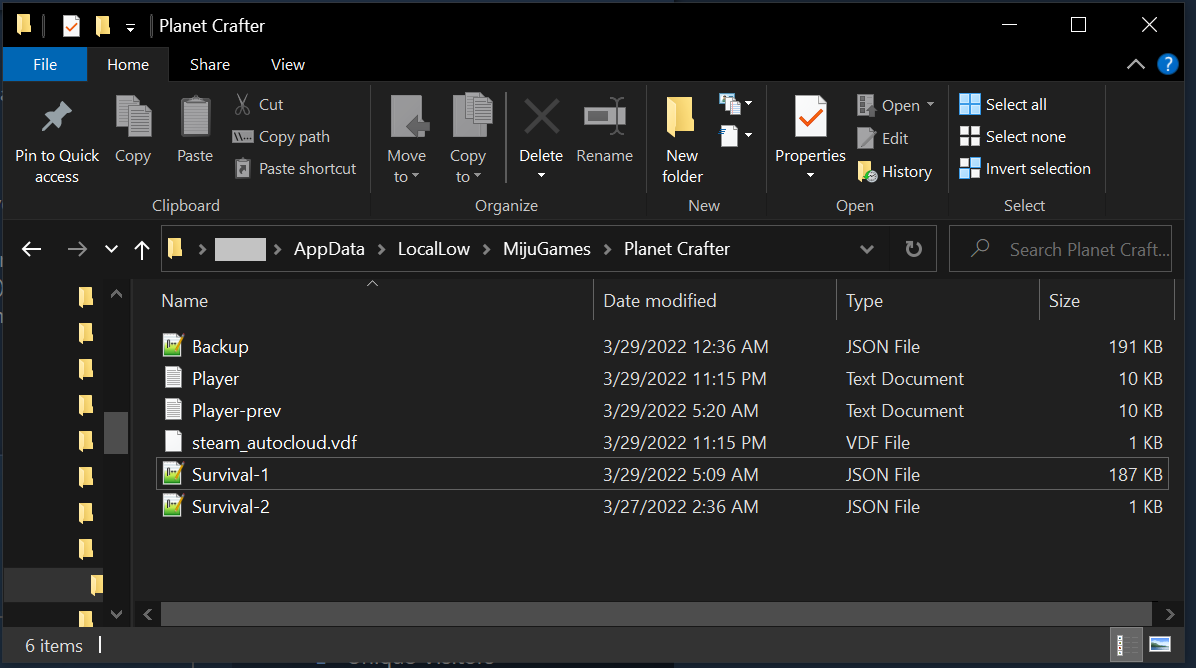Open the View ribbon tab
The width and height of the screenshot is (1196, 668).
click(287, 64)
